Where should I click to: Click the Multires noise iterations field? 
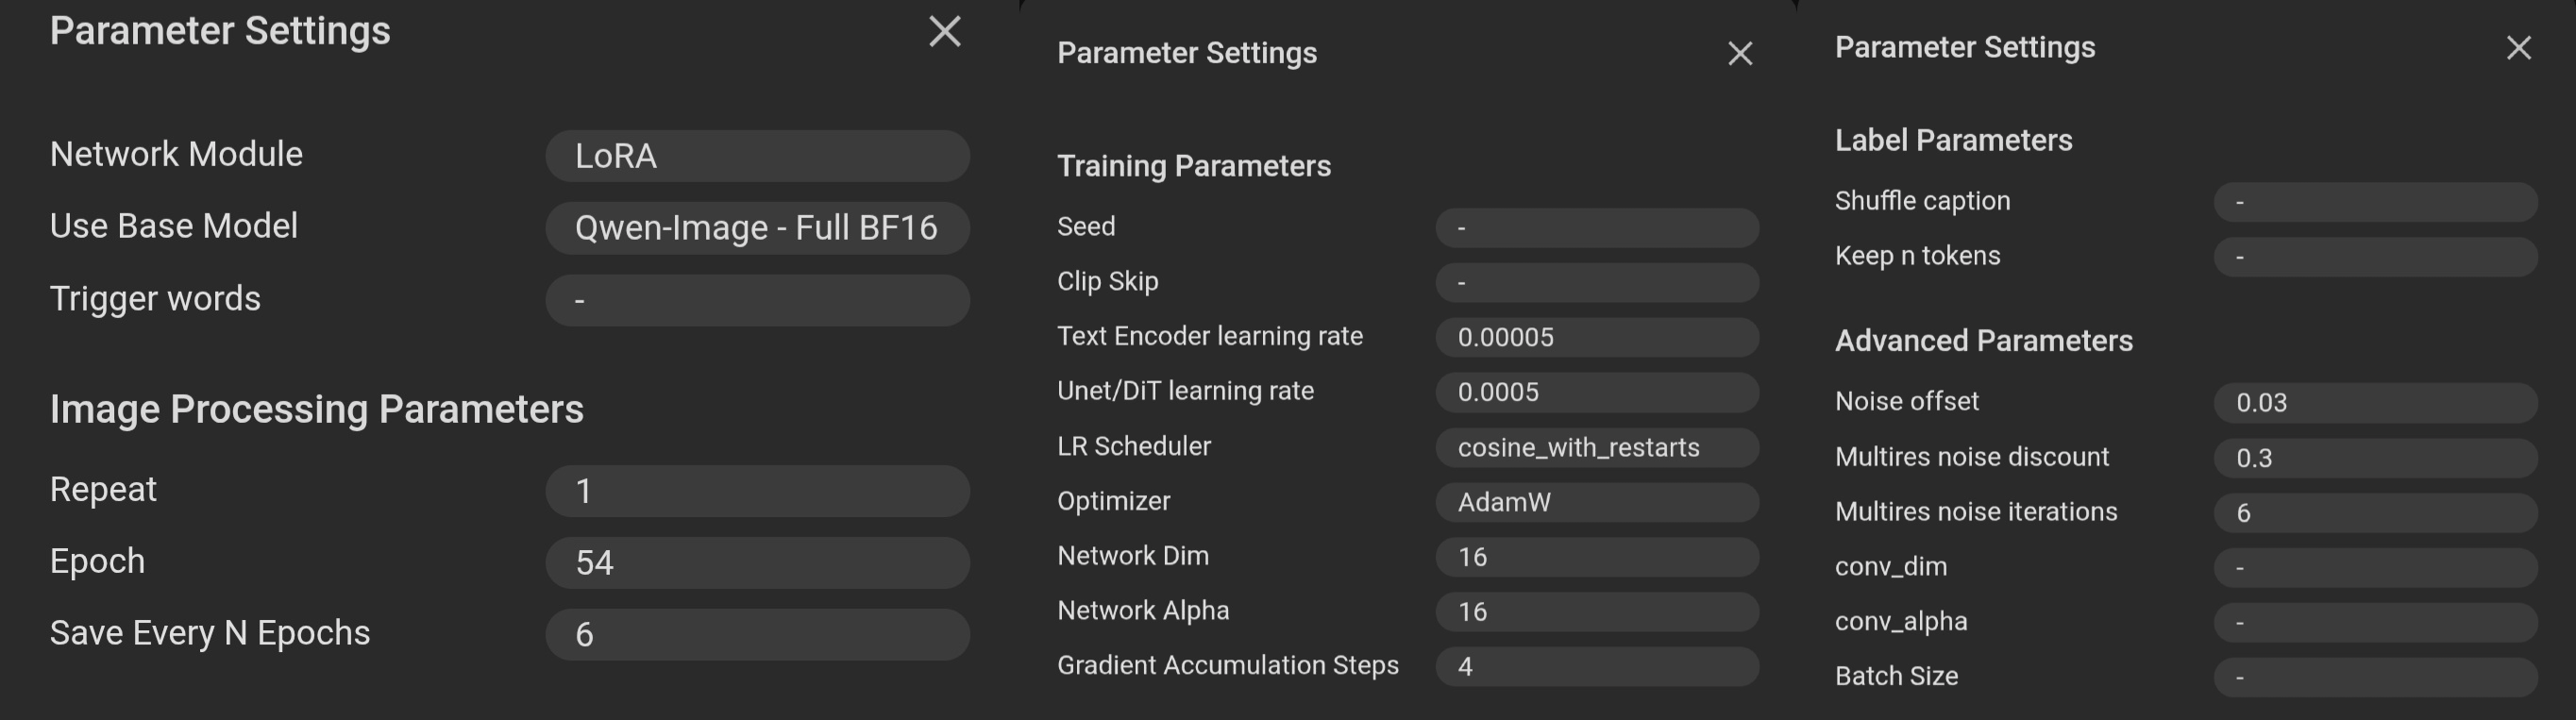(x=2375, y=513)
